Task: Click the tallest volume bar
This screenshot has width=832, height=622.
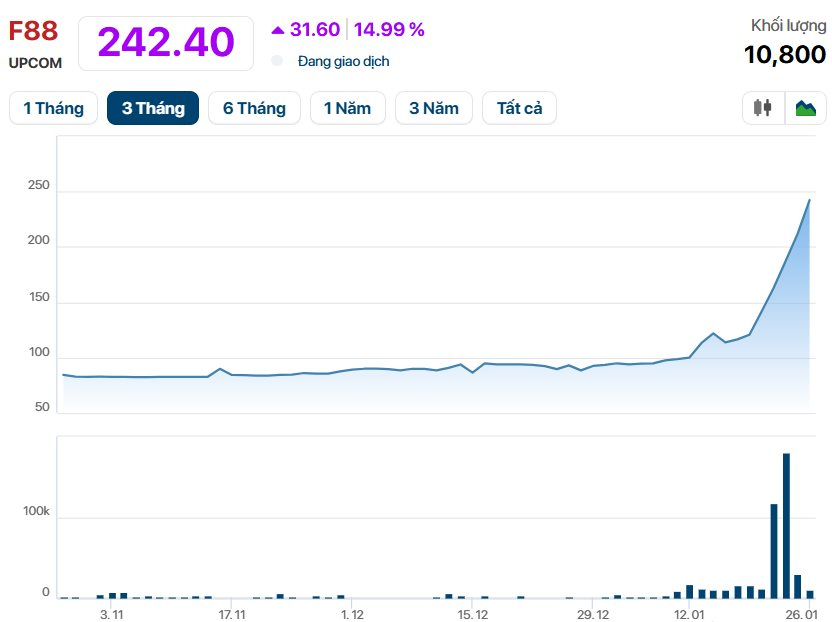Action: pyautogui.click(x=786, y=525)
